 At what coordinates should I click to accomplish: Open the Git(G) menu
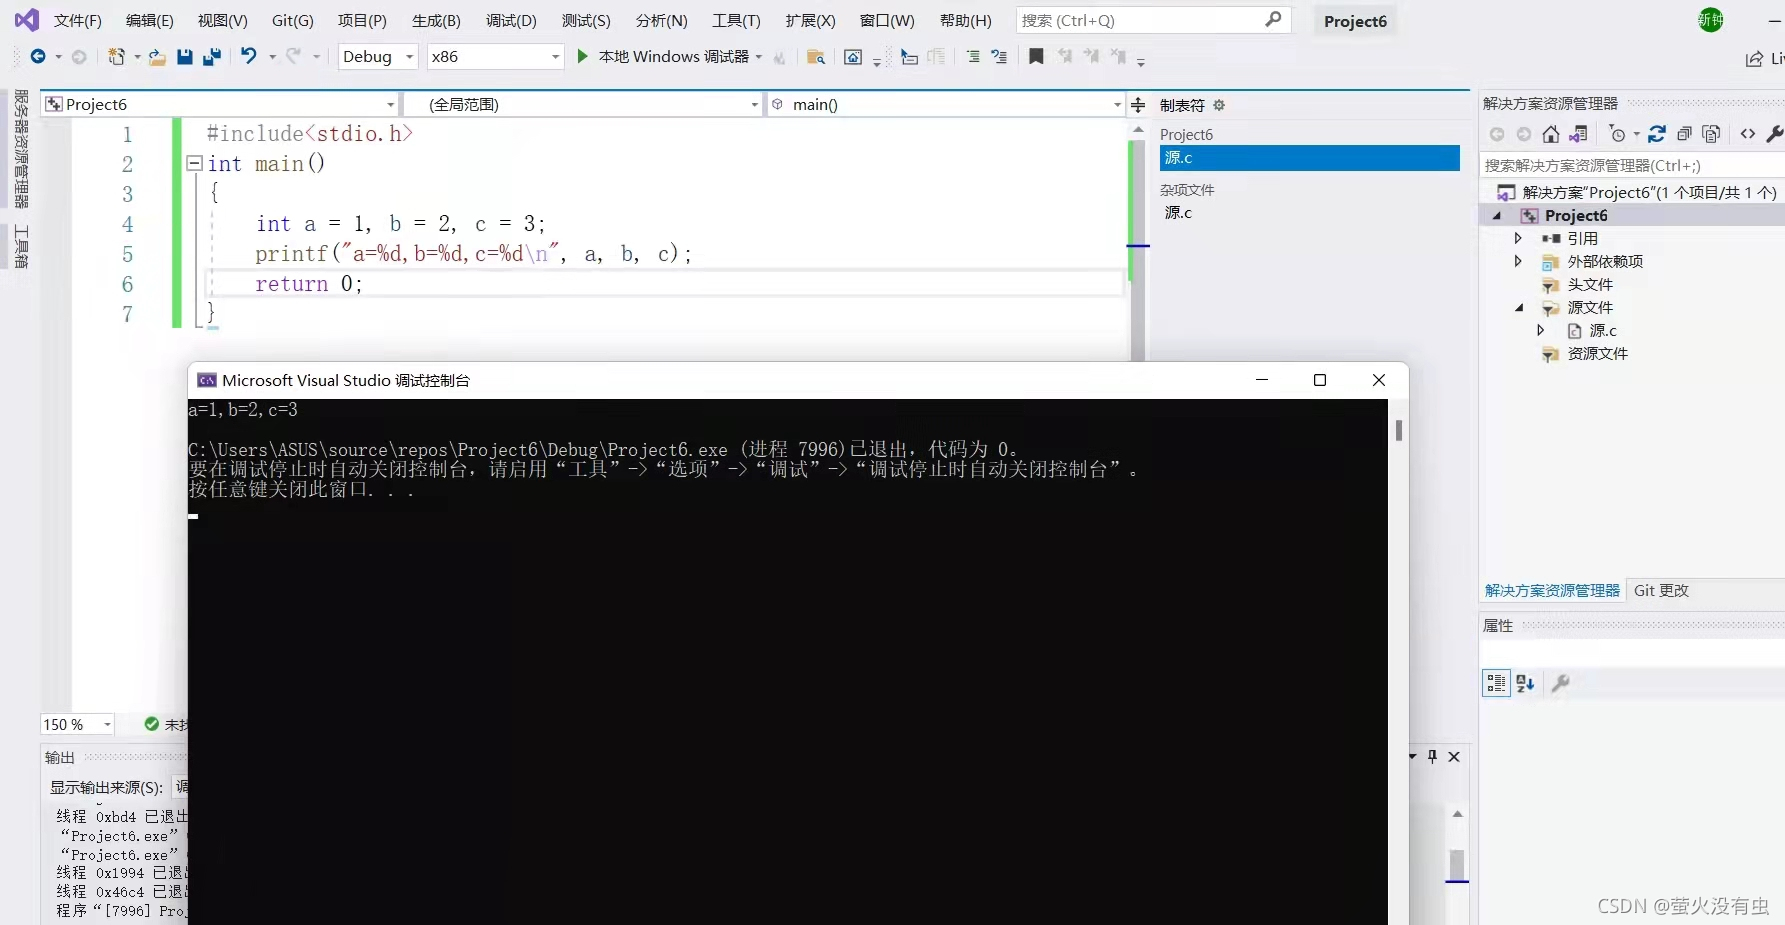pos(292,21)
